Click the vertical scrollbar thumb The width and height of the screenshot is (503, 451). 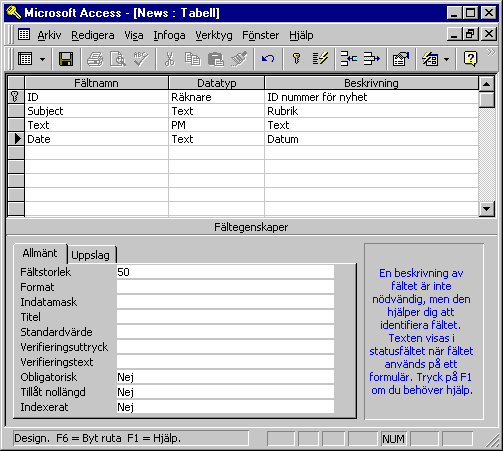pos(486,99)
